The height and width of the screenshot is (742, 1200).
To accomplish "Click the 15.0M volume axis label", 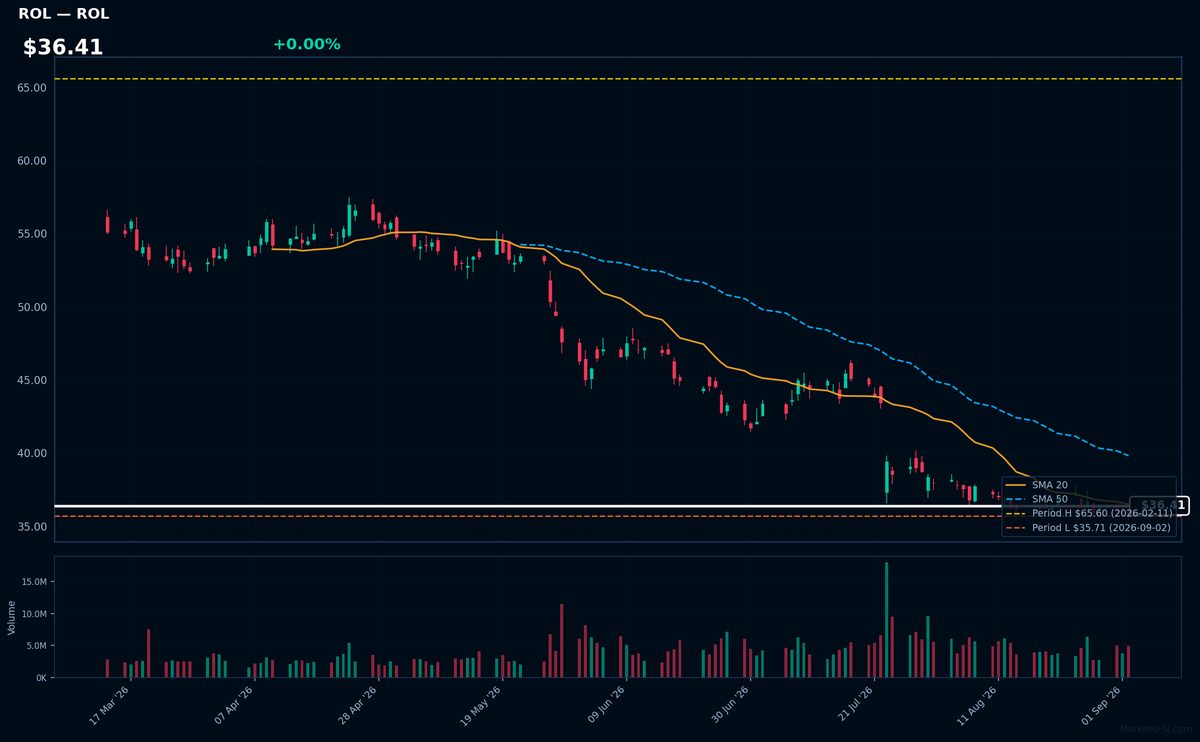I will click(x=34, y=582).
